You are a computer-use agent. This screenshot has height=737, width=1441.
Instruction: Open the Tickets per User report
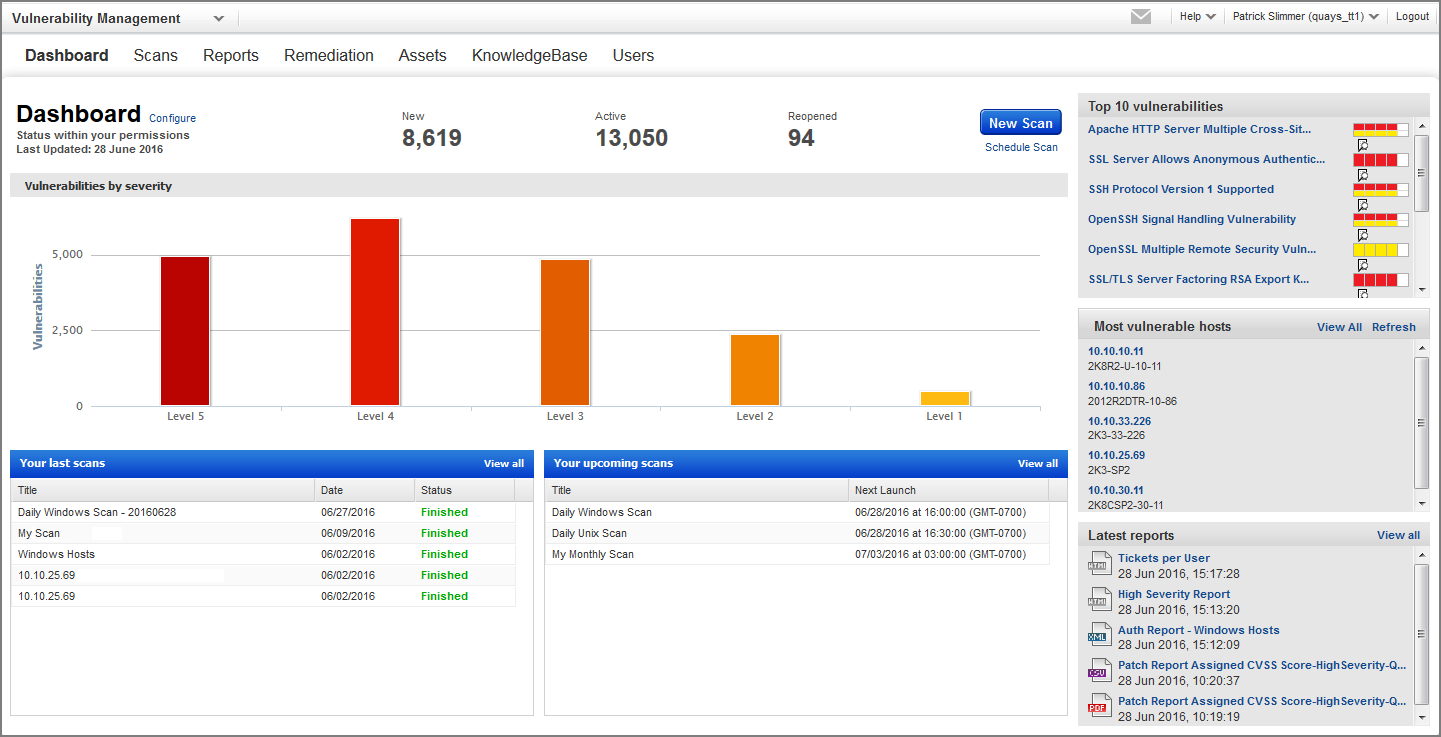coord(1164,558)
